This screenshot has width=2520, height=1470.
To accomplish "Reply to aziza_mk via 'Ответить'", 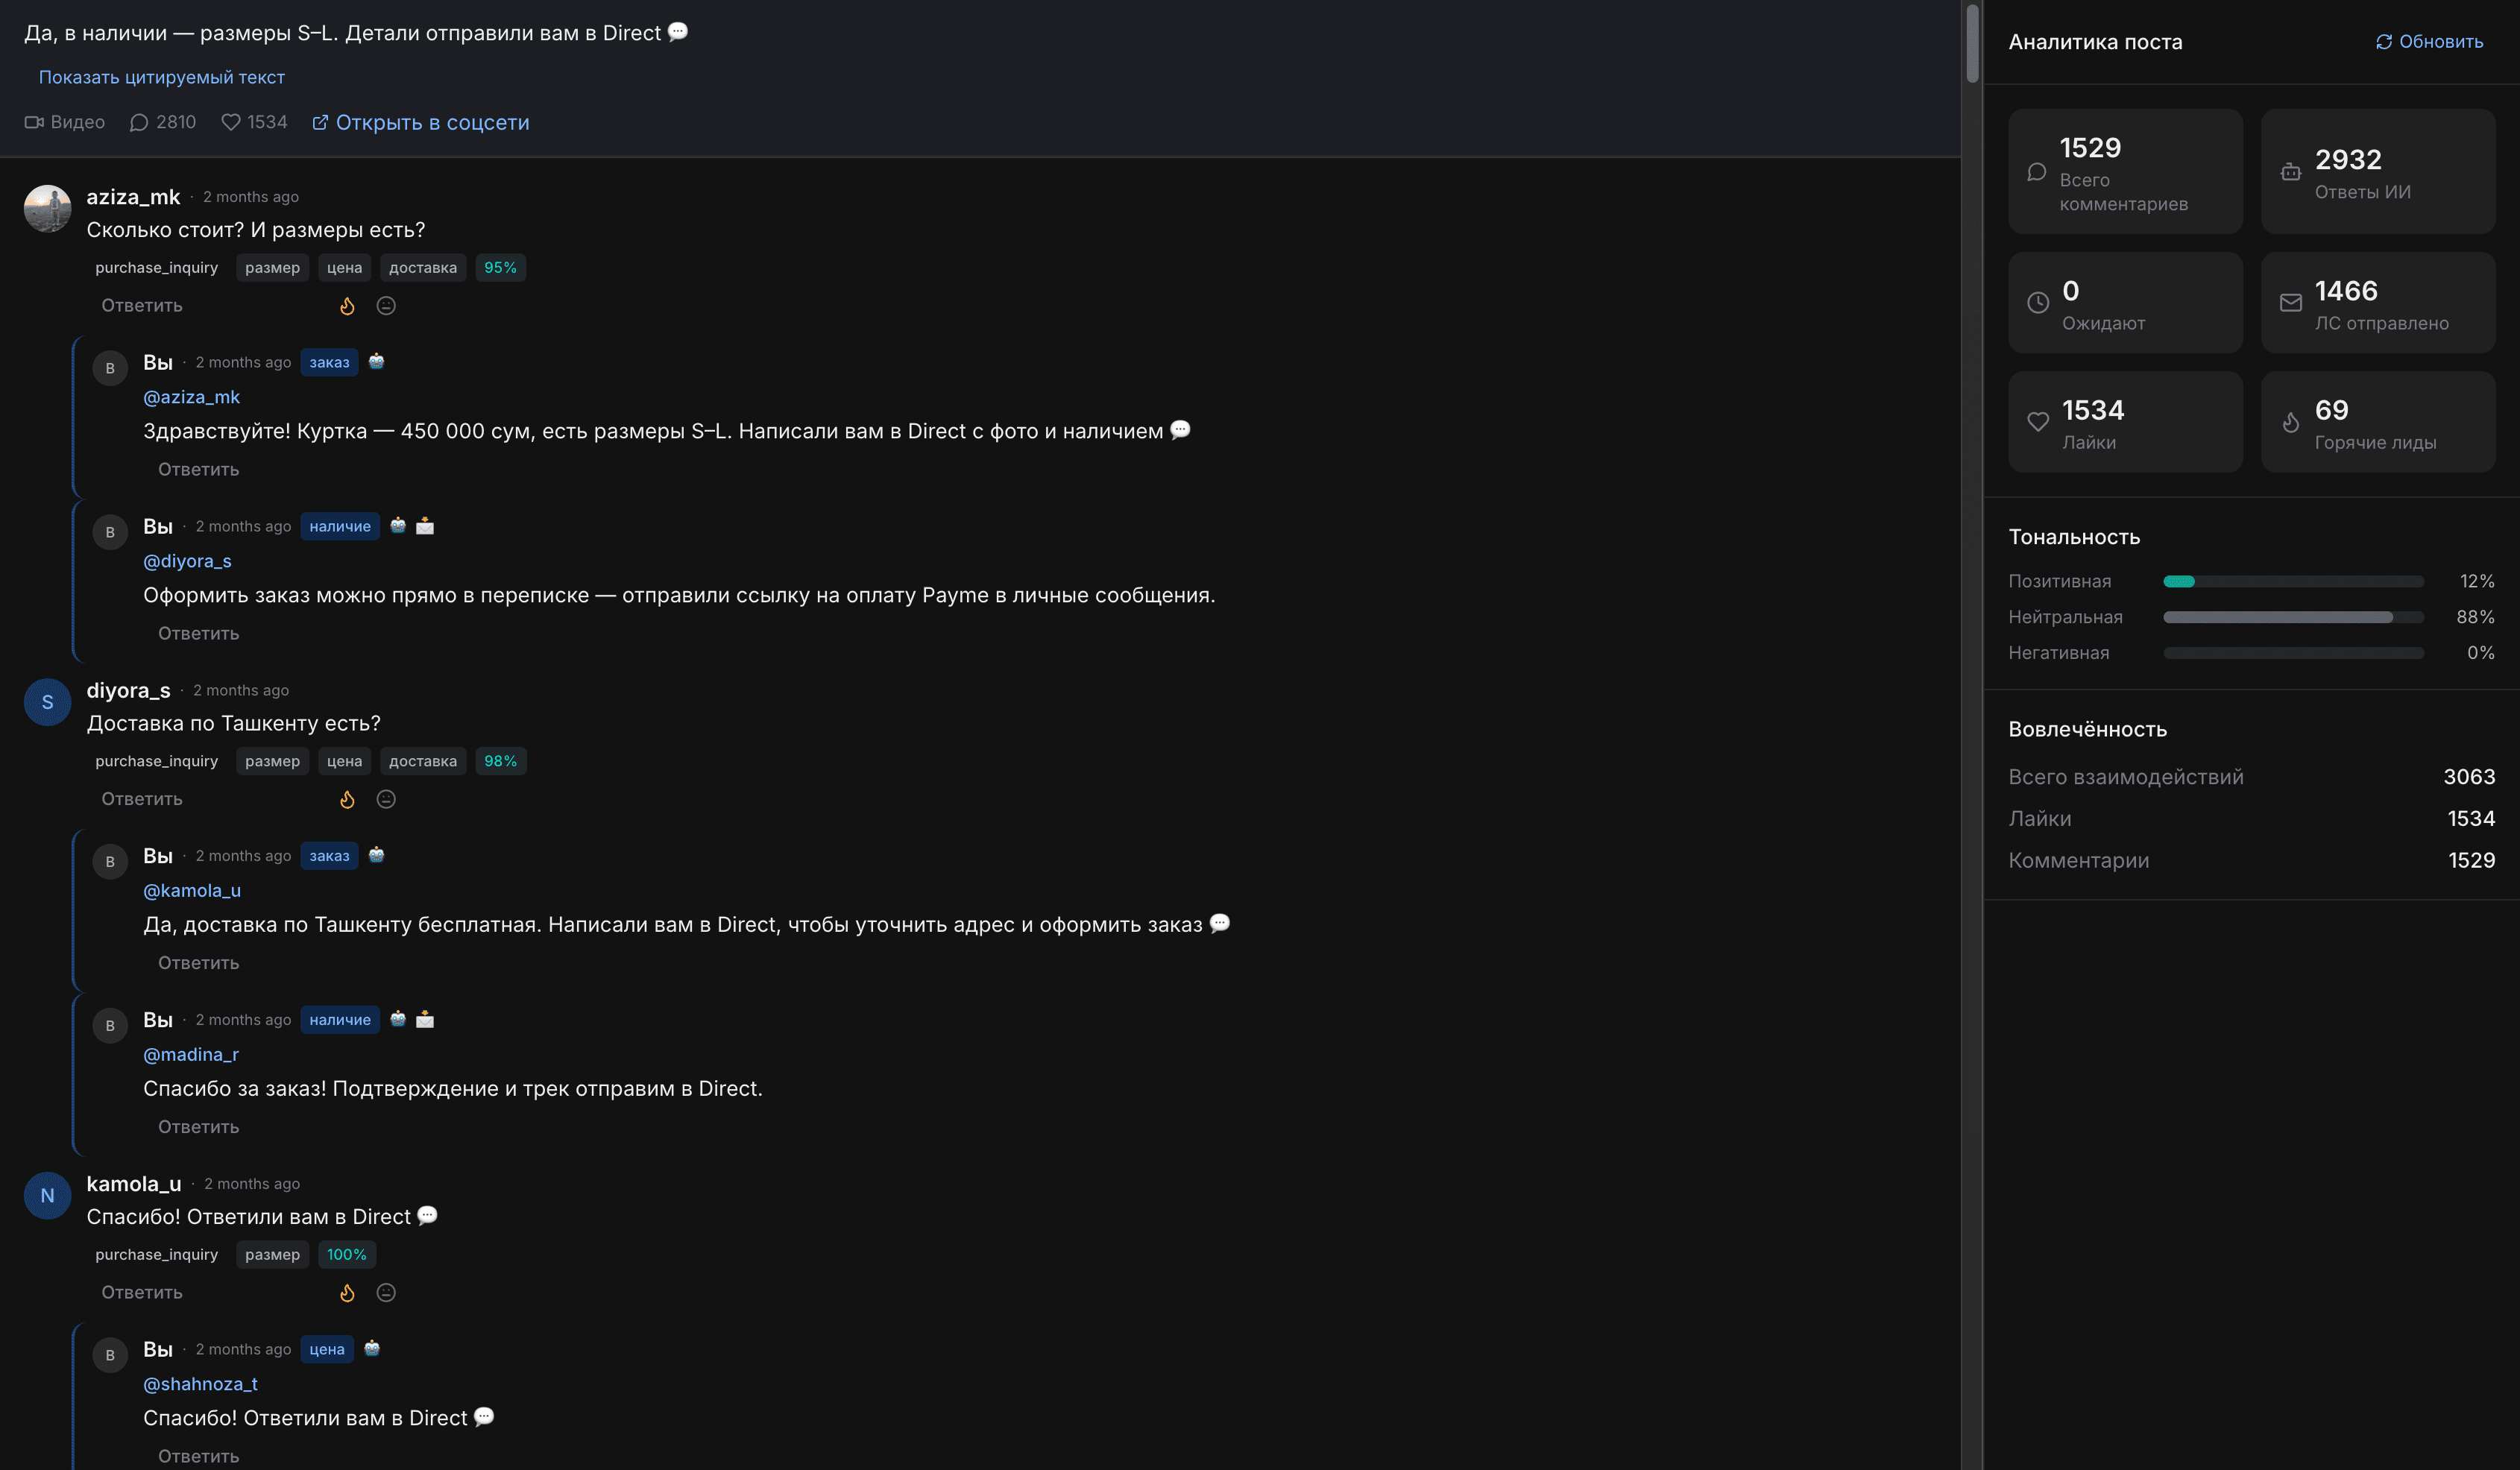I will pos(142,306).
